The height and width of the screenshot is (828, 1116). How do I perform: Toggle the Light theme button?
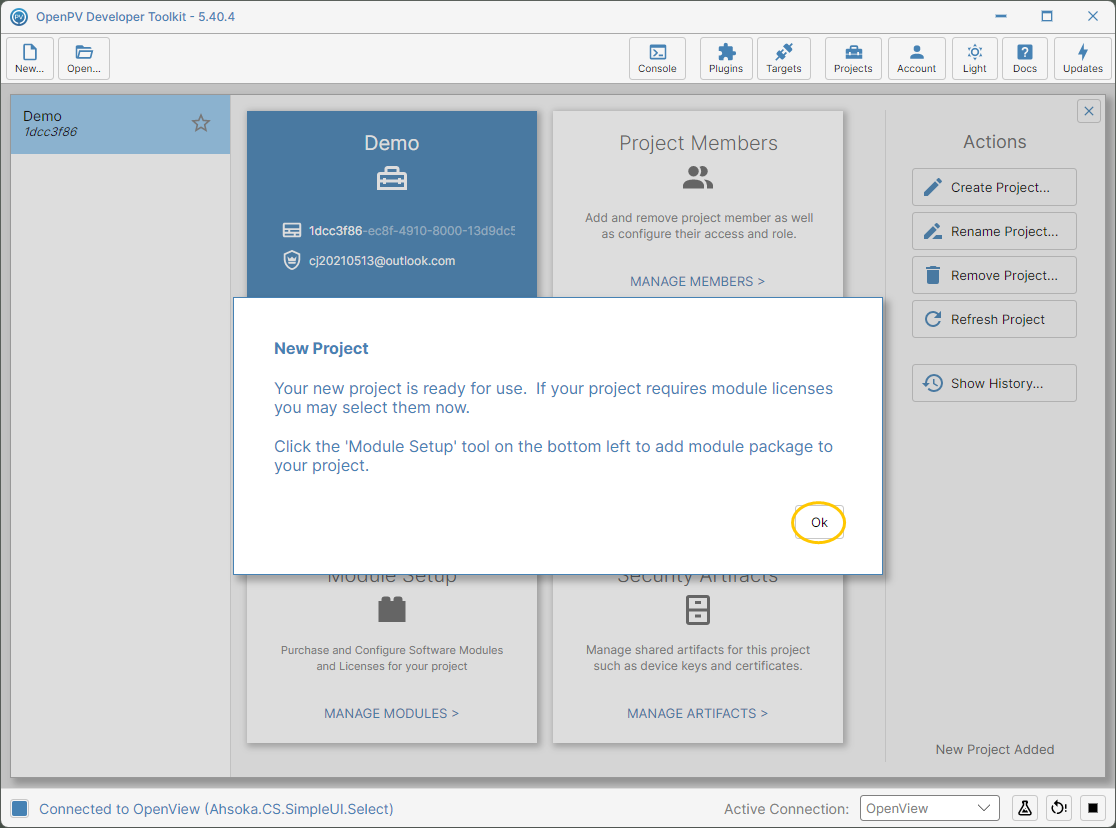pos(974,58)
